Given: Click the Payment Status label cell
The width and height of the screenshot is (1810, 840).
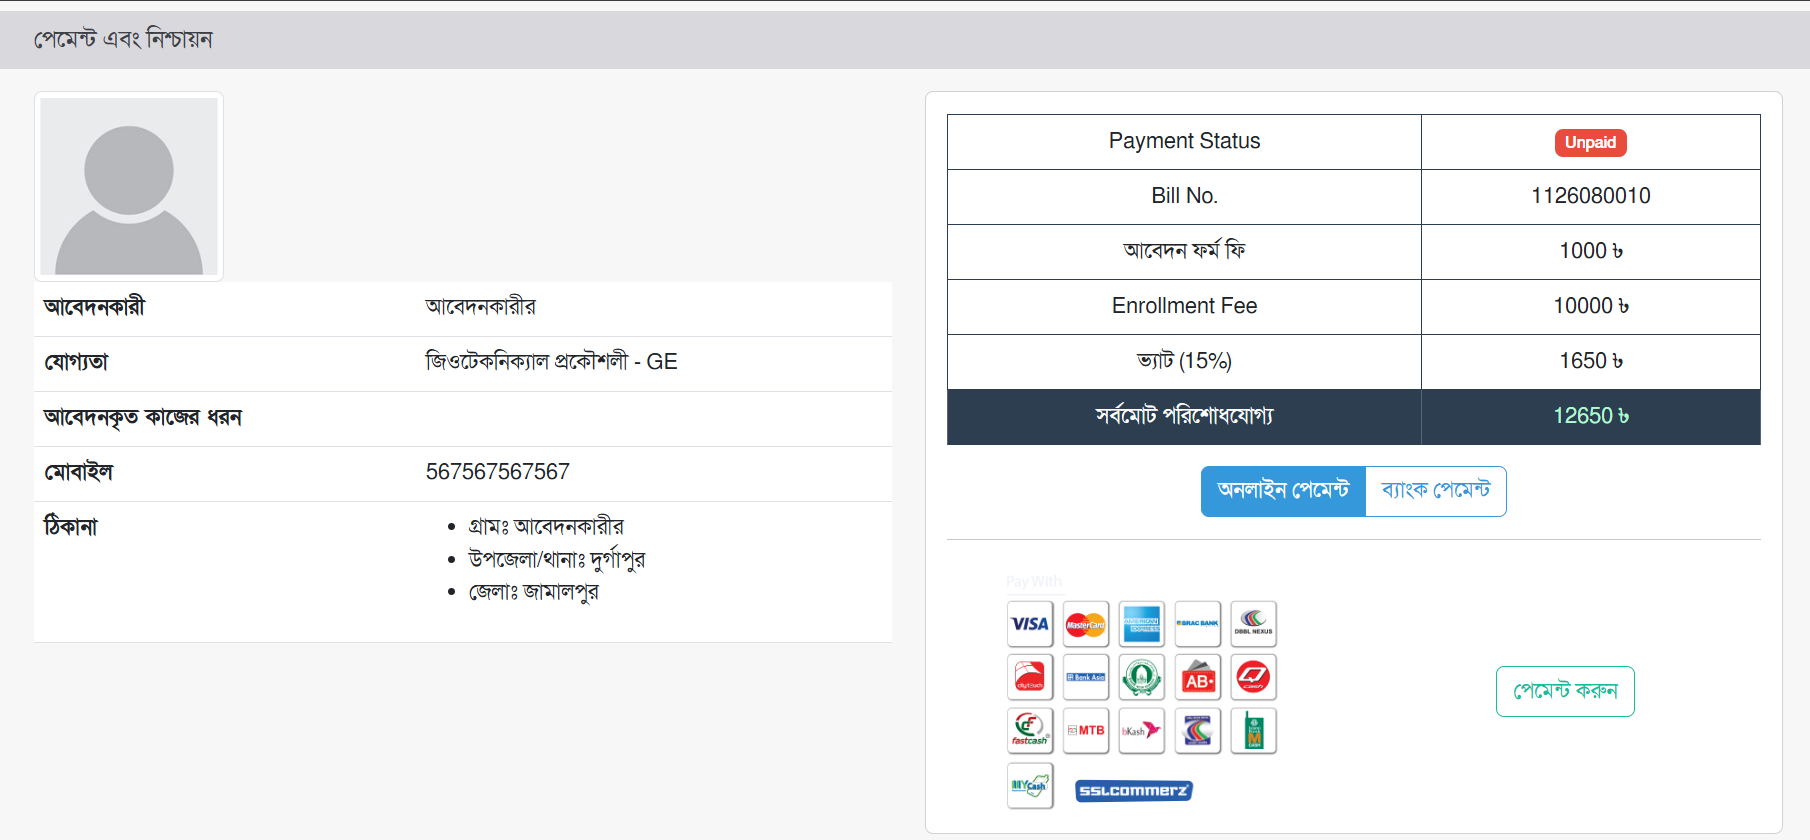Looking at the screenshot, I should click(1184, 142).
